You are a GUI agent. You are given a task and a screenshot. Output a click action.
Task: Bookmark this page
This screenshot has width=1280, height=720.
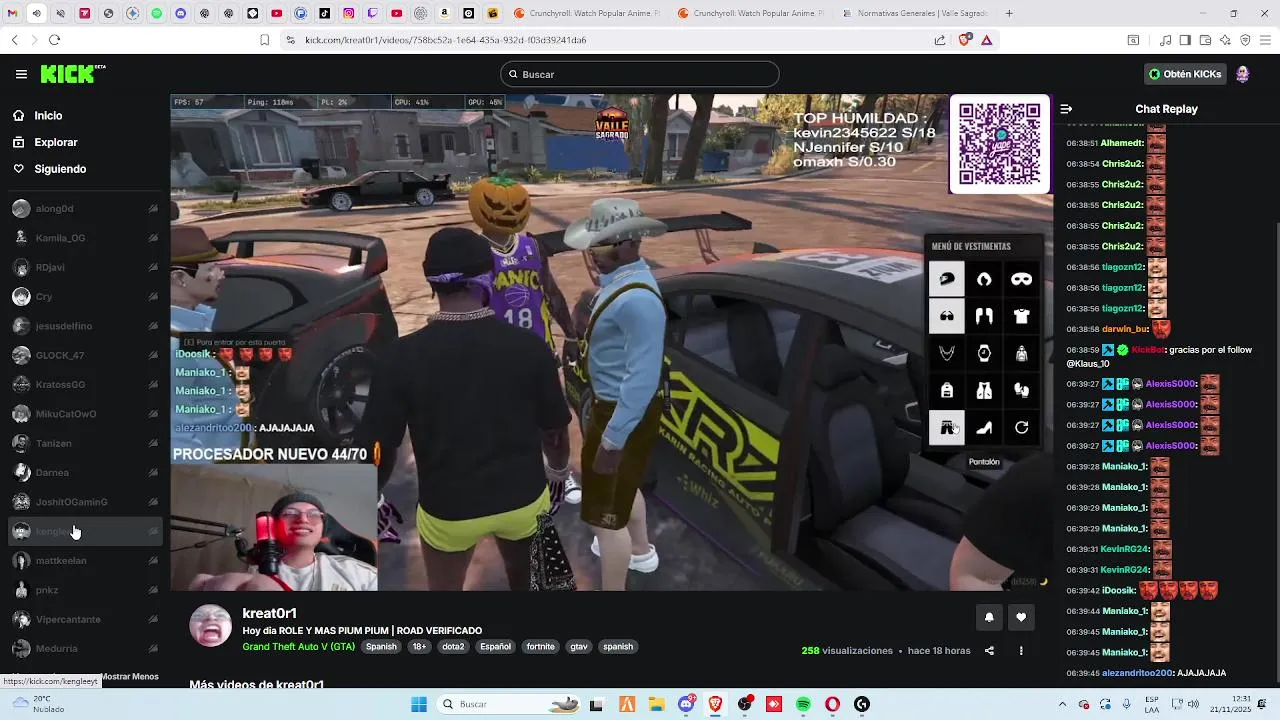(x=264, y=40)
